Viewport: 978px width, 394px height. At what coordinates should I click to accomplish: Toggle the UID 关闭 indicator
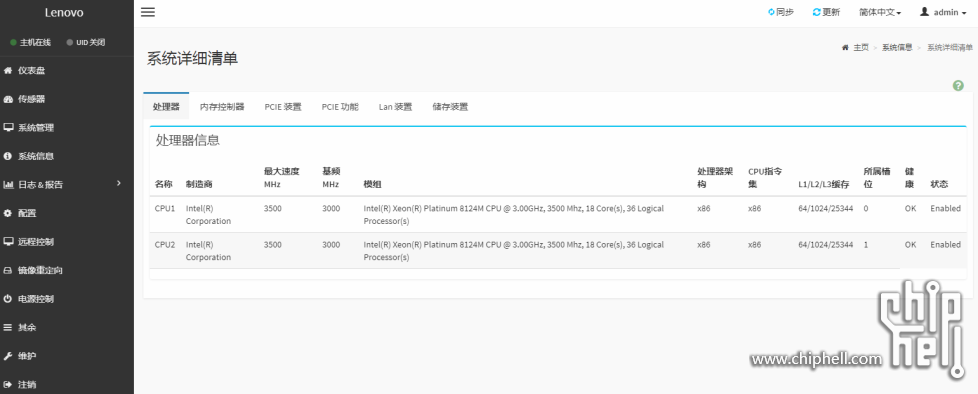point(69,42)
